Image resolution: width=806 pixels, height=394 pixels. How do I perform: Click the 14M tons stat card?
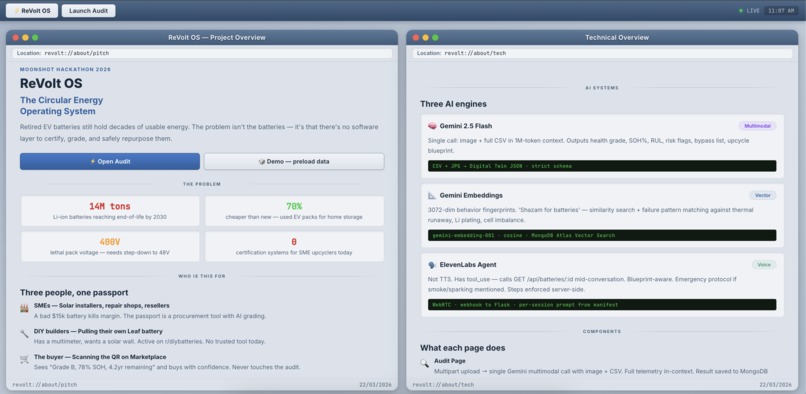[110, 211]
